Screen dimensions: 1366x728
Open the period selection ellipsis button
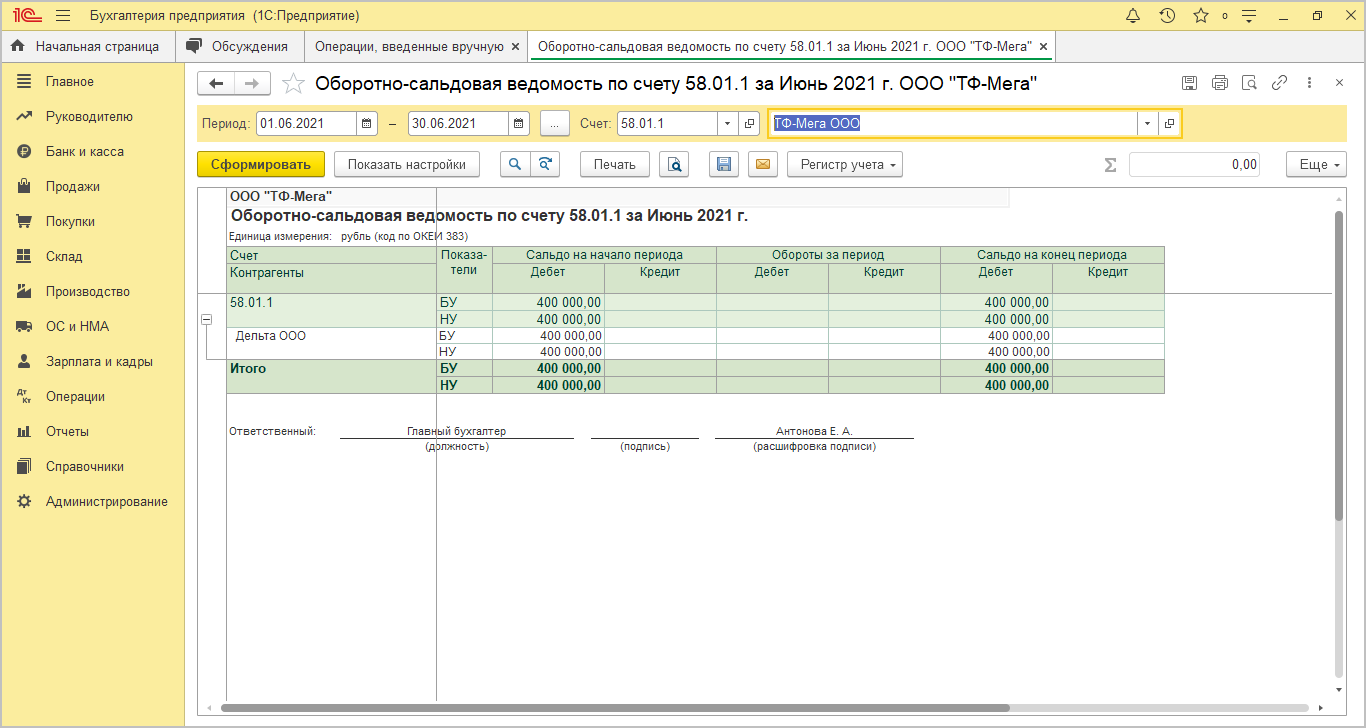tap(554, 124)
